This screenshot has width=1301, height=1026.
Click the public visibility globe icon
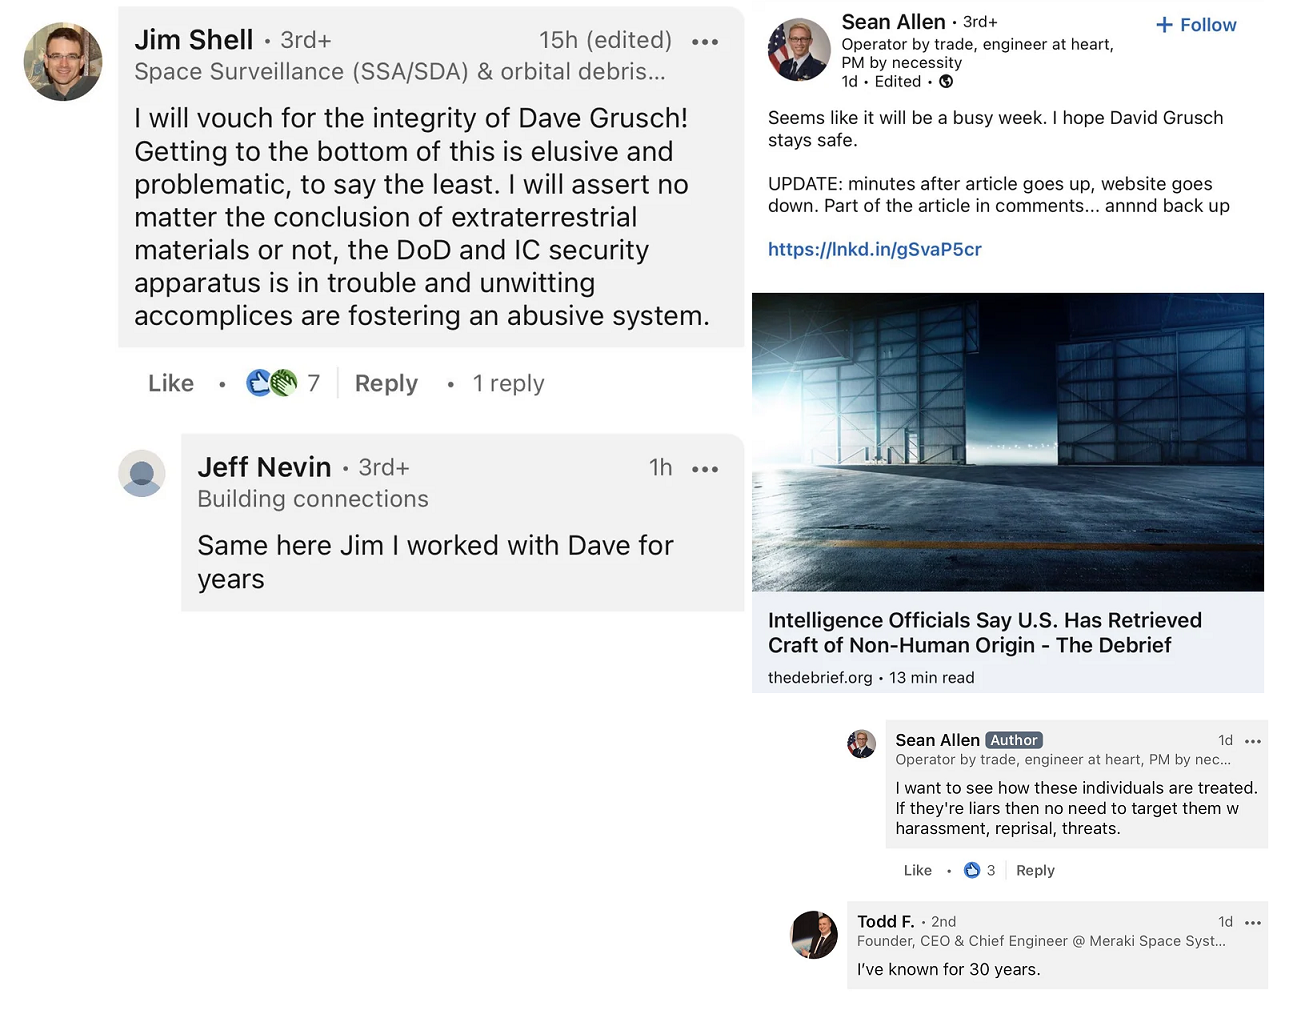pyautogui.click(x=946, y=82)
